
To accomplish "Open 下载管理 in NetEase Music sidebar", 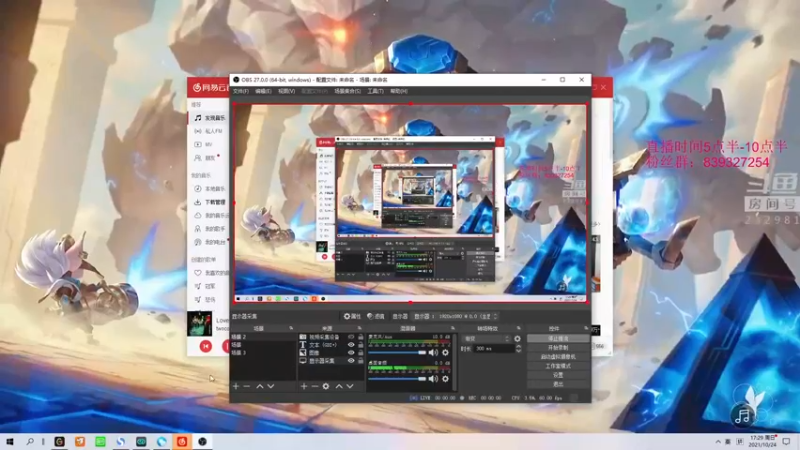I will pyautogui.click(x=209, y=202).
